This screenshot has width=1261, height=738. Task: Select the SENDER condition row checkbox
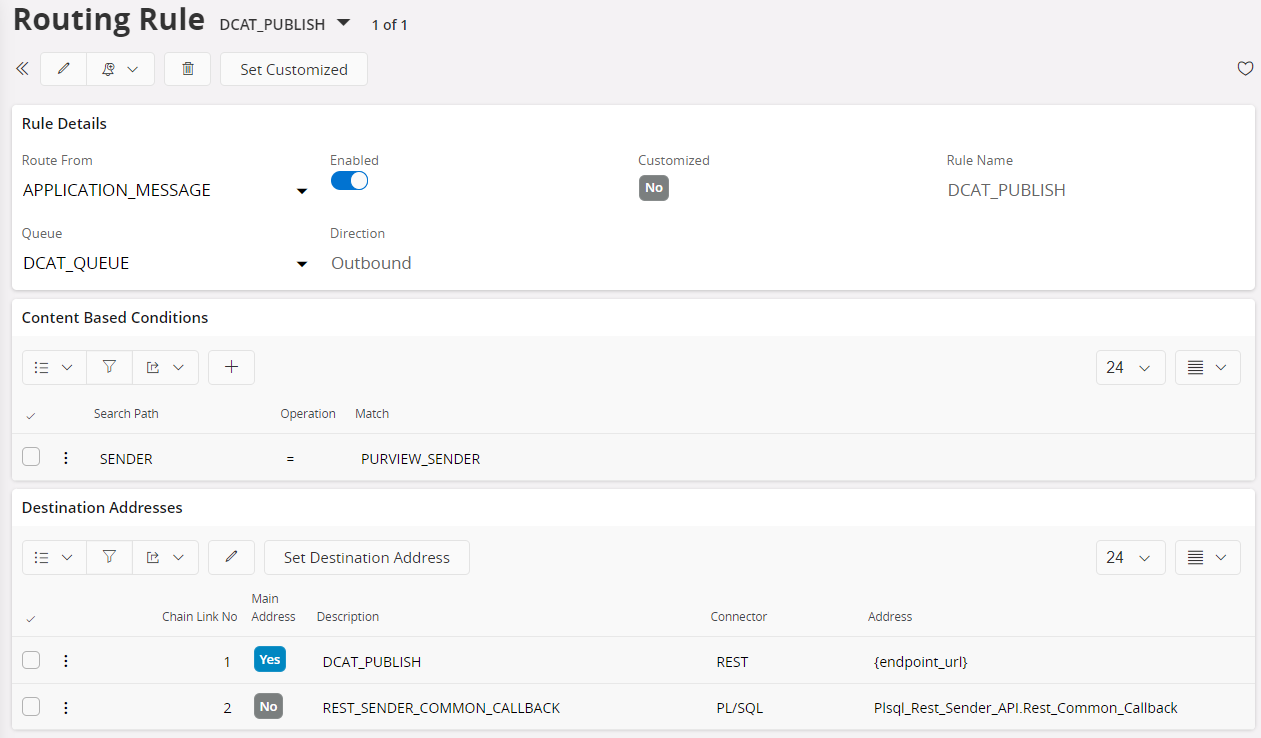[x=31, y=457]
